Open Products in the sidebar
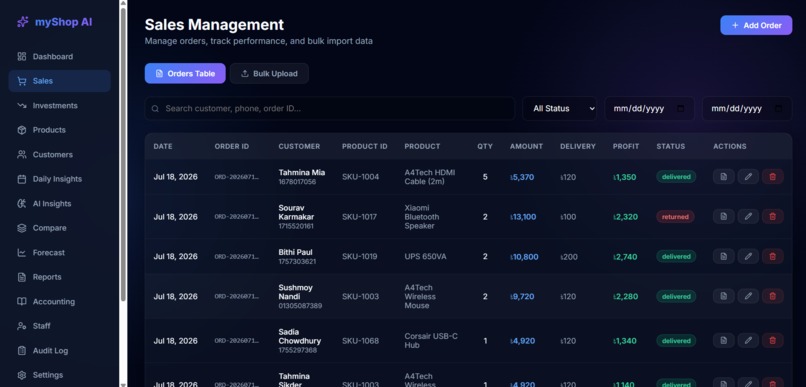This screenshot has height=387, width=806. 59,130
